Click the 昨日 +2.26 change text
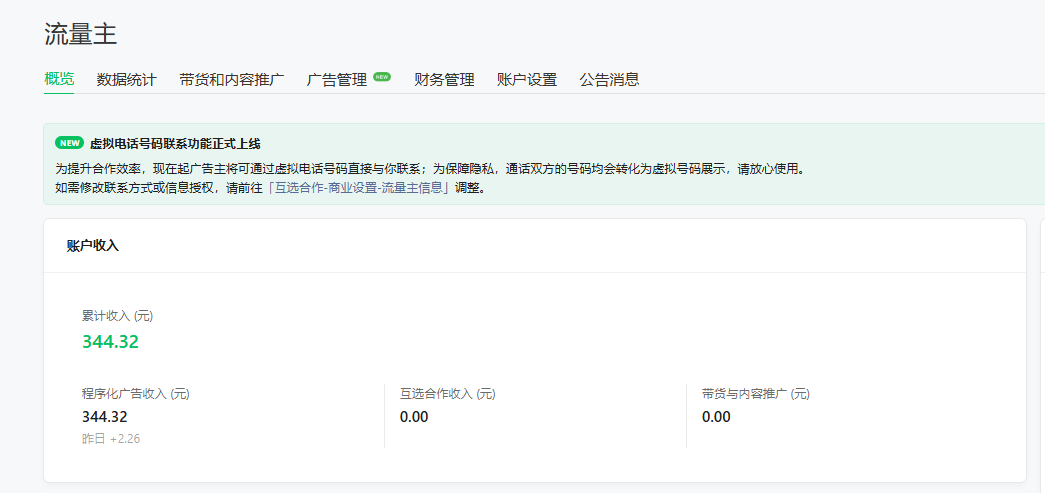Image resolution: width=1045 pixels, height=493 pixels. (x=111, y=439)
